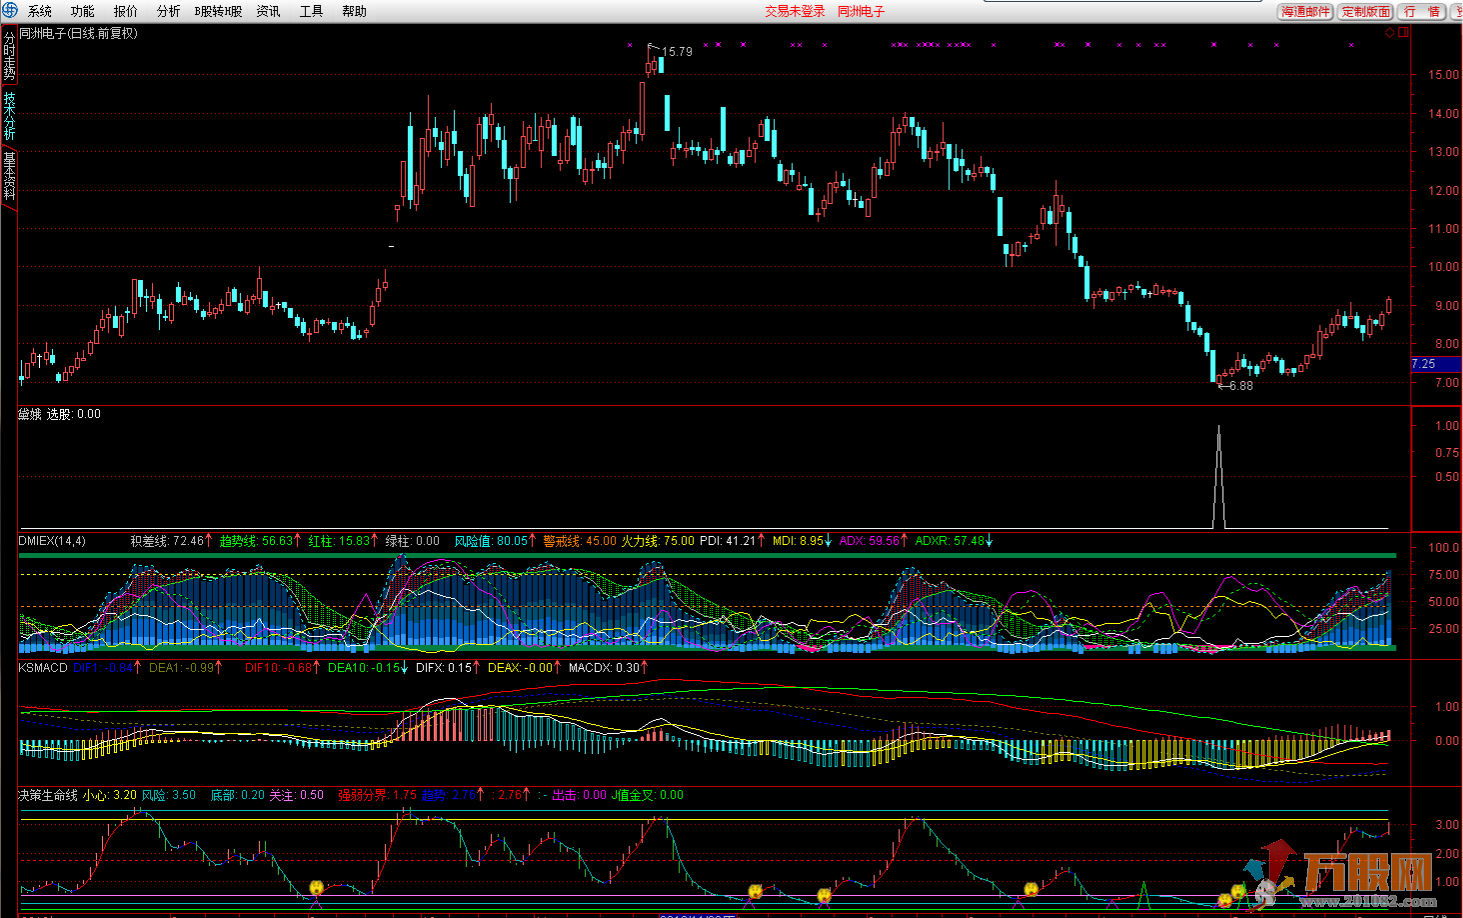Viewport: 1463px width, 918px height.
Task: Click the ADX: 59.56 value
Action: [869, 541]
